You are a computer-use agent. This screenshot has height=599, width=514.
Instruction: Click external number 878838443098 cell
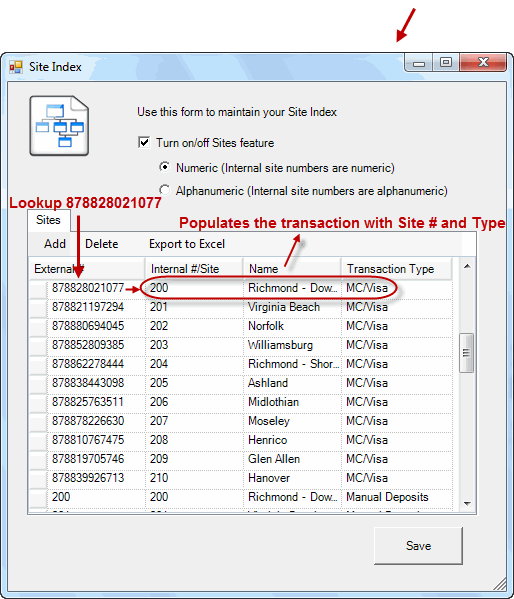(x=96, y=385)
